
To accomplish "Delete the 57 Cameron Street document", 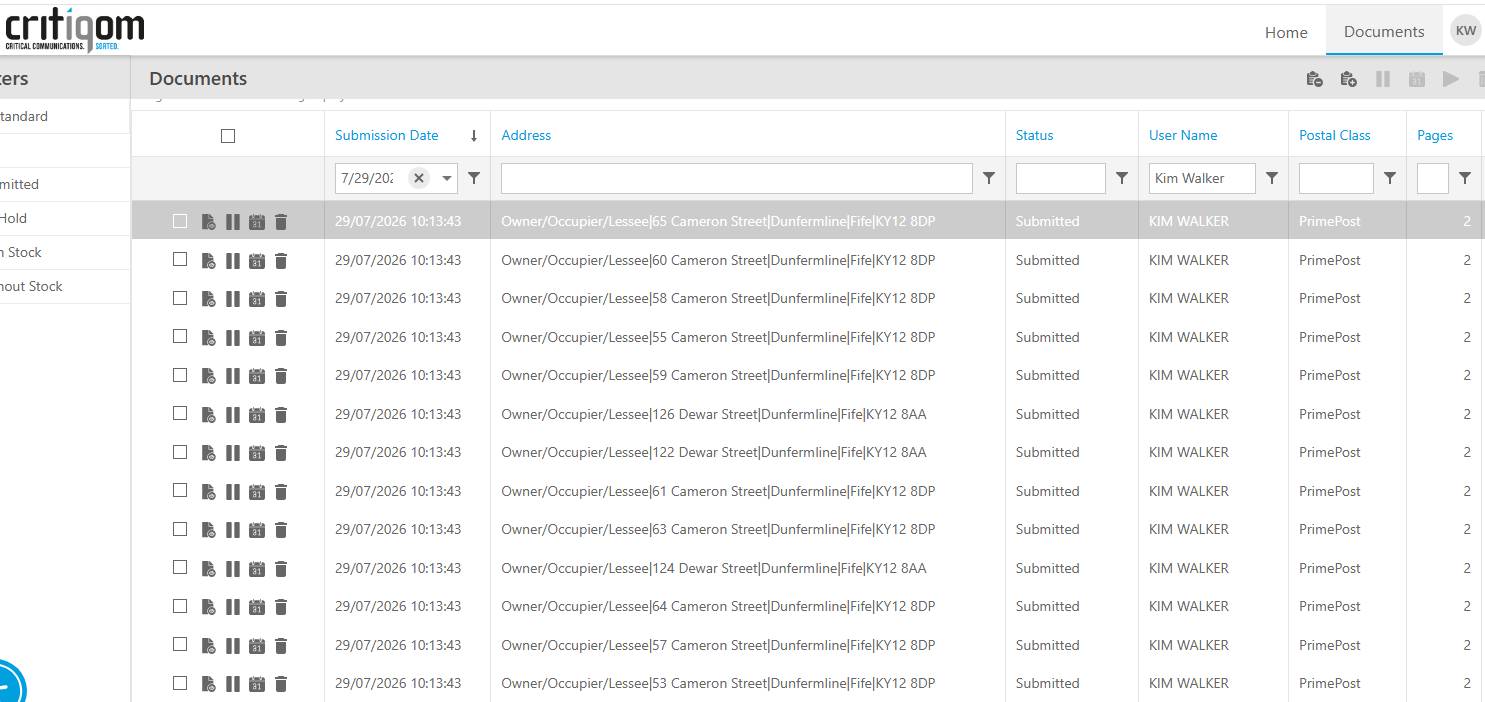I will 281,646.
